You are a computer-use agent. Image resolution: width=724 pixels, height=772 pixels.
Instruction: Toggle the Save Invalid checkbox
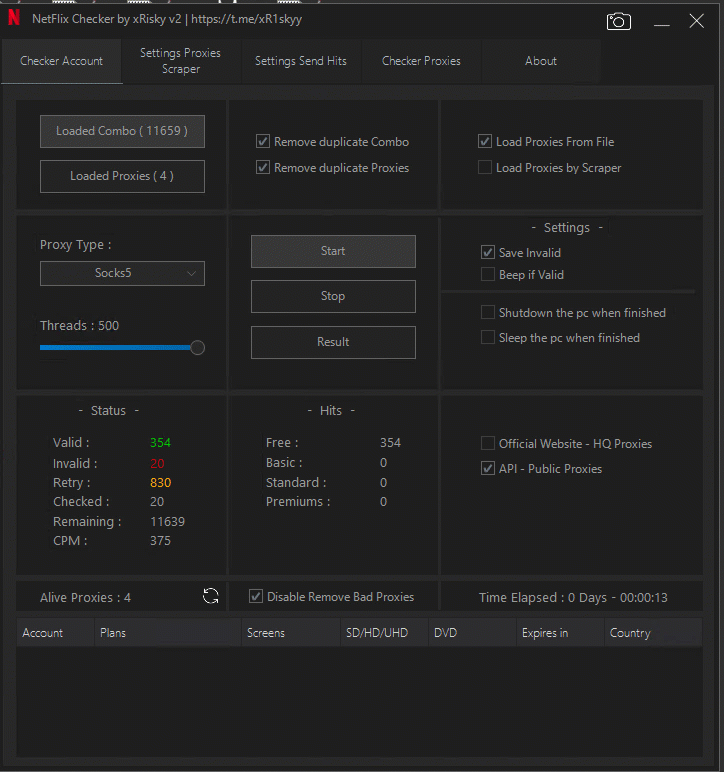(488, 252)
